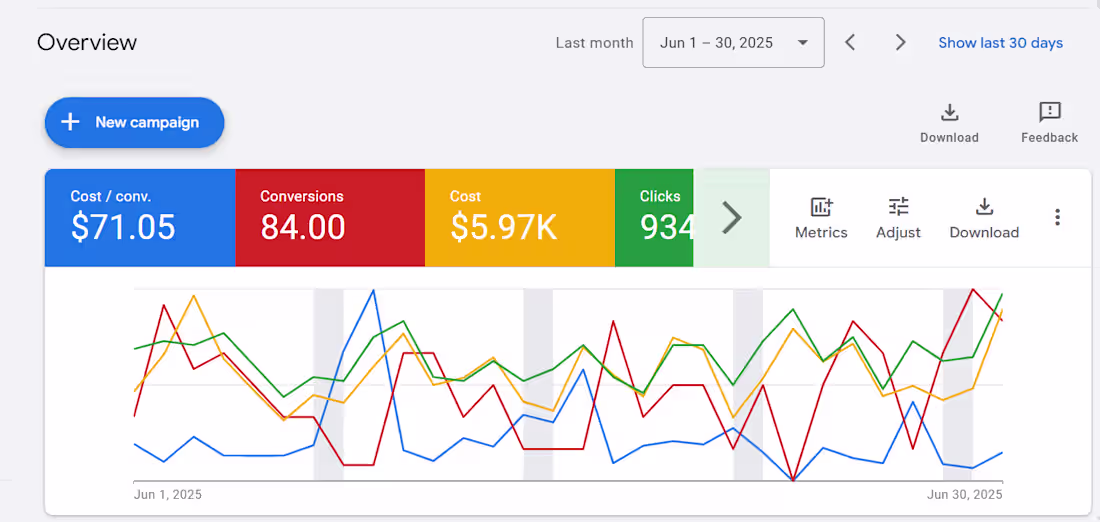Click the Overview heading
Screen dimensions: 1100x522
click(x=87, y=43)
